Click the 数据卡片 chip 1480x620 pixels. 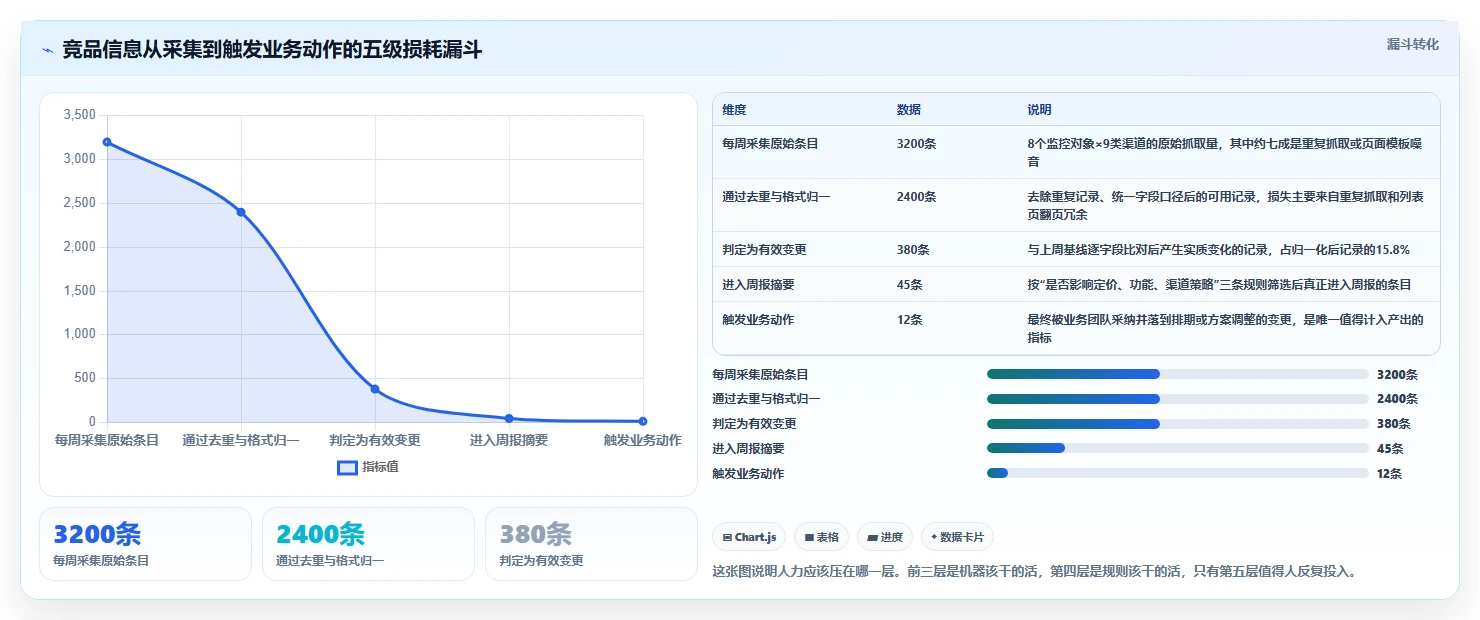(x=957, y=537)
